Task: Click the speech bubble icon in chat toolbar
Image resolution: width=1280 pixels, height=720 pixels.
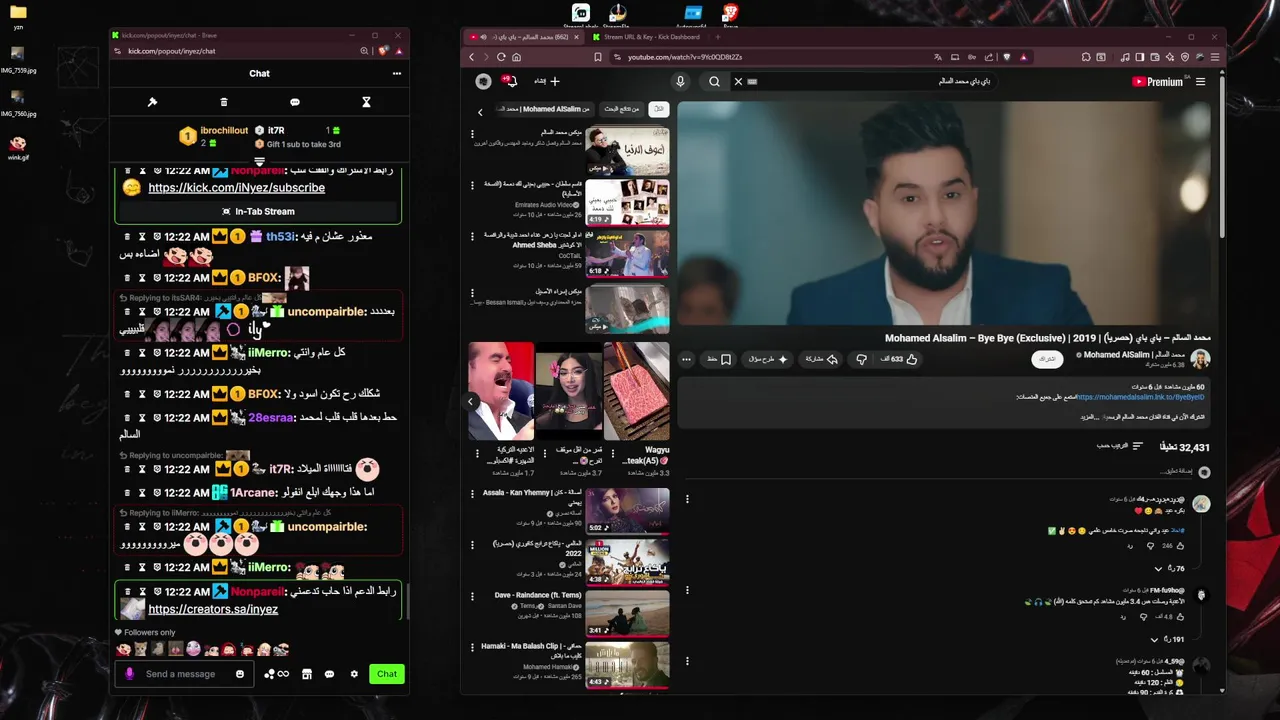Action: [295, 102]
